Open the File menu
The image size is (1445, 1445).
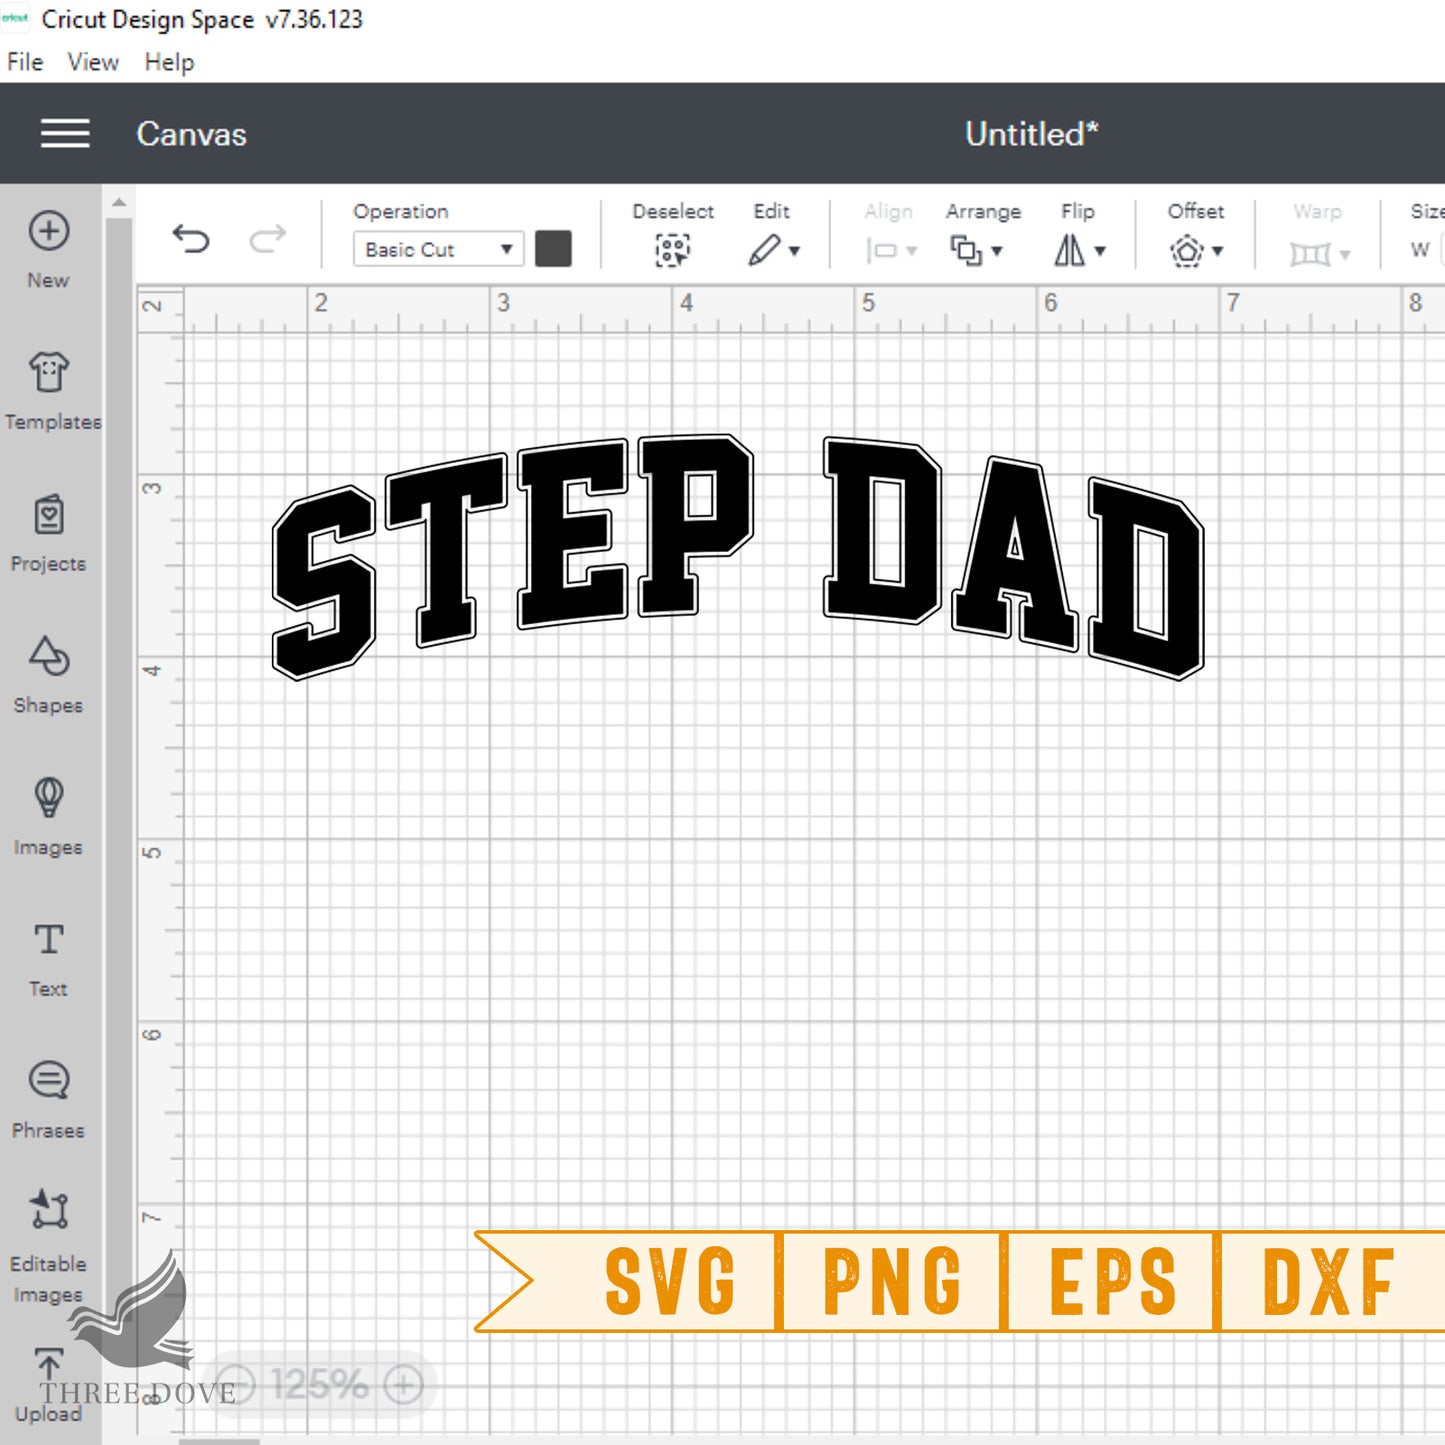coord(25,62)
